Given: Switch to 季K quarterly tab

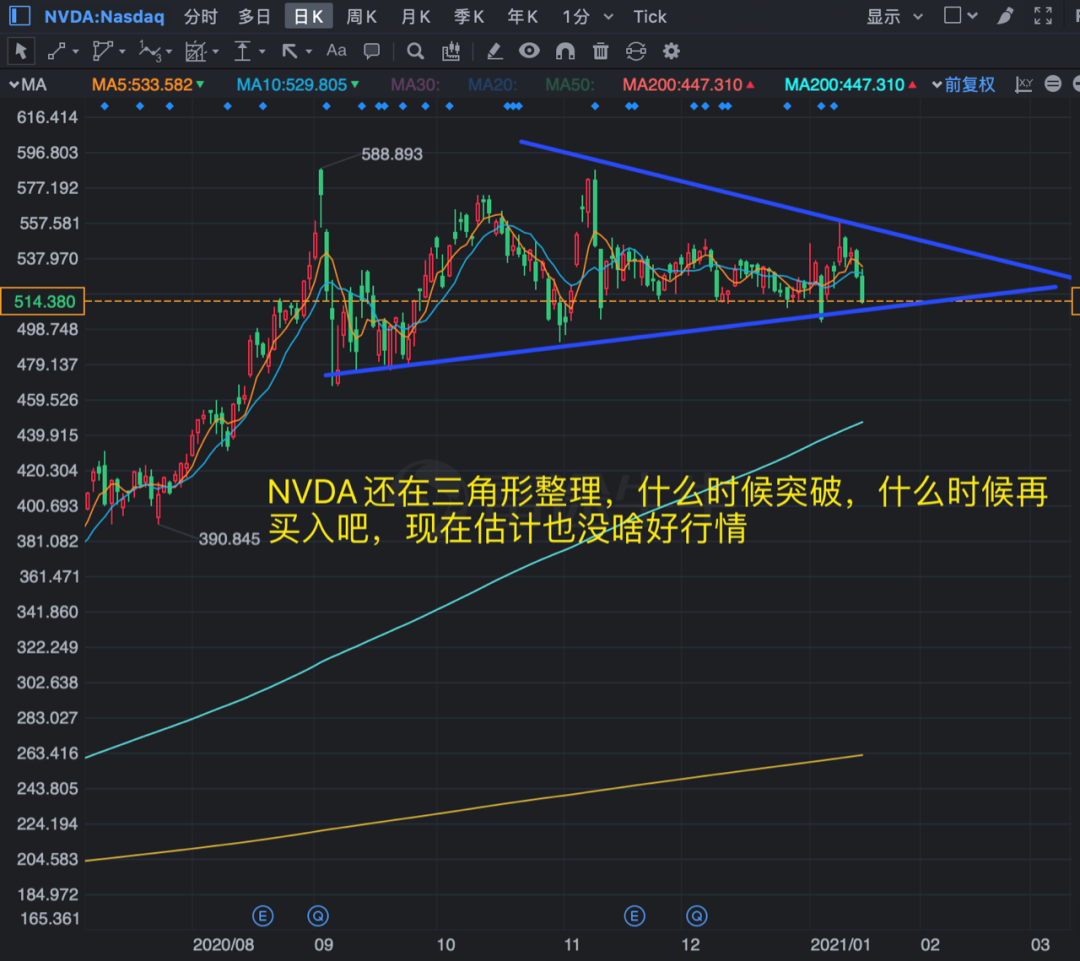Looking at the screenshot, I should pyautogui.click(x=469, y=17).
